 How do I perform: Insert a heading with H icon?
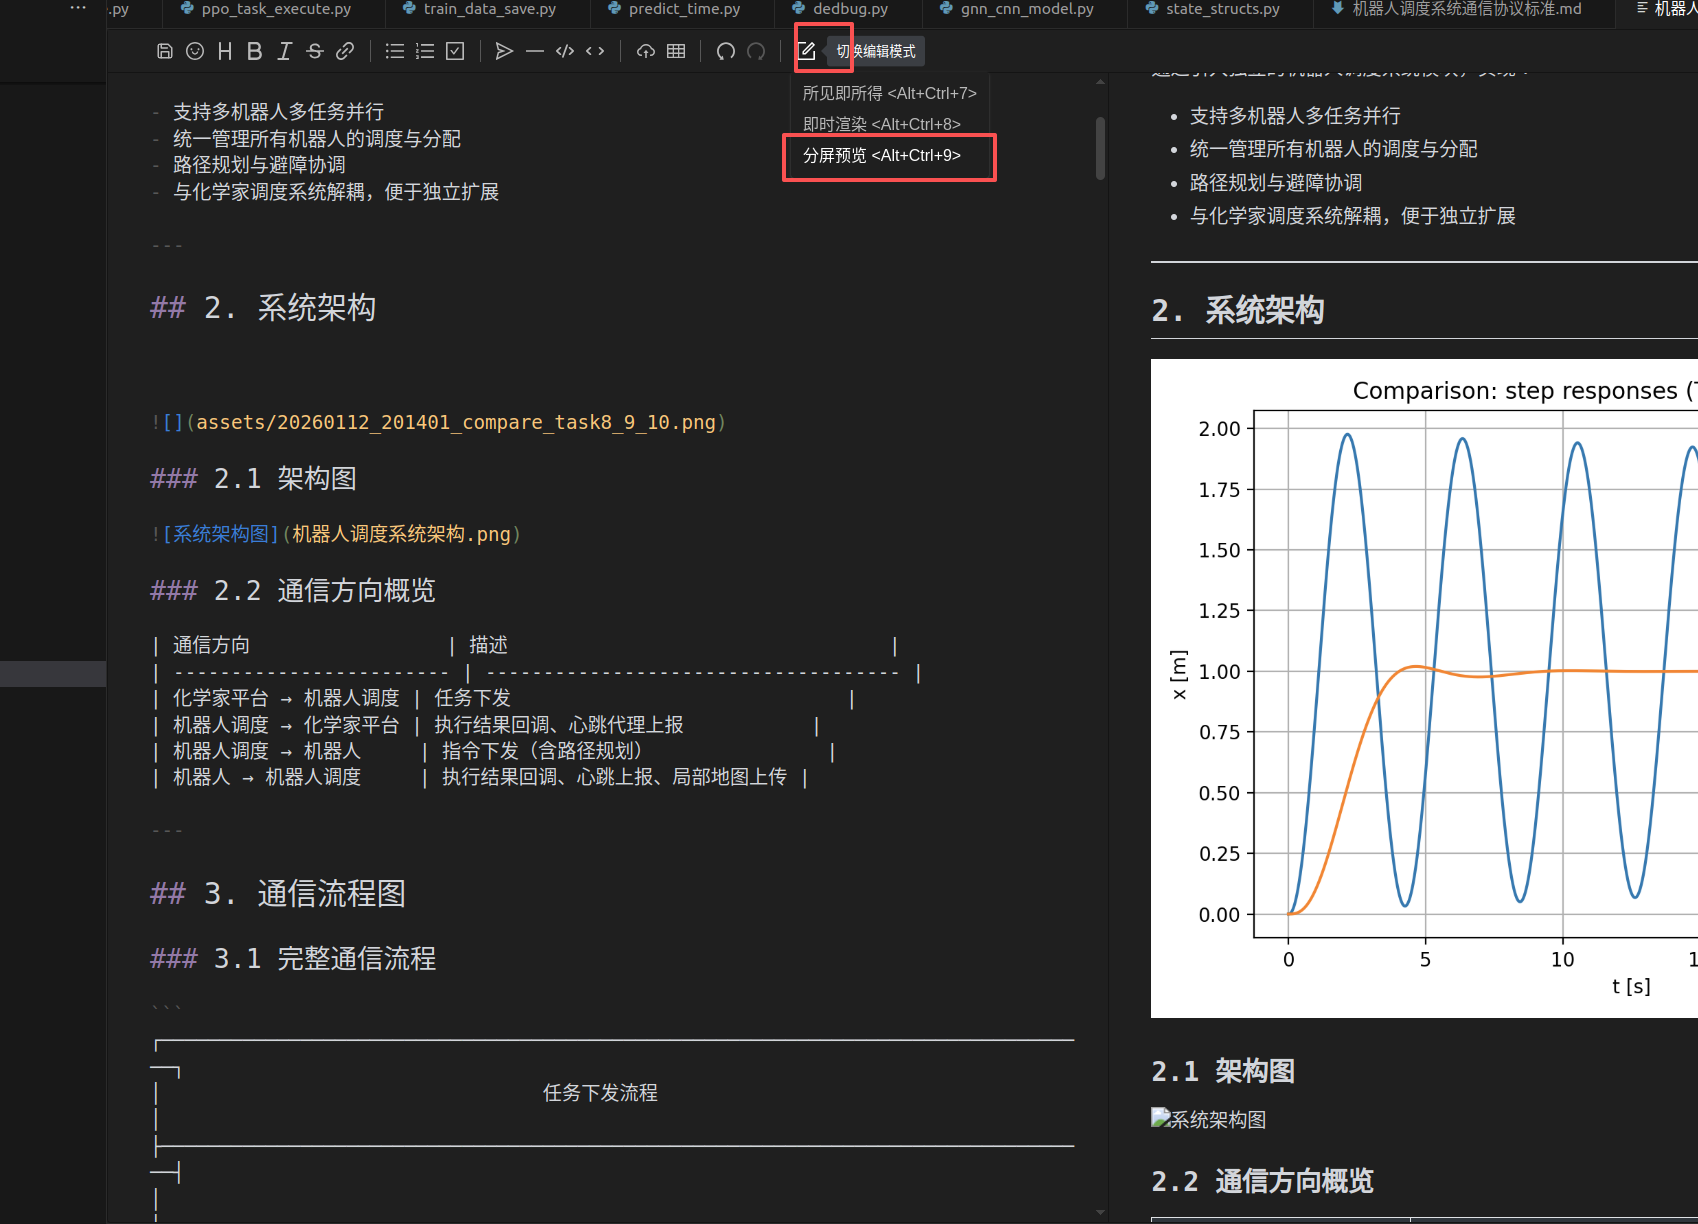[225, 51]
